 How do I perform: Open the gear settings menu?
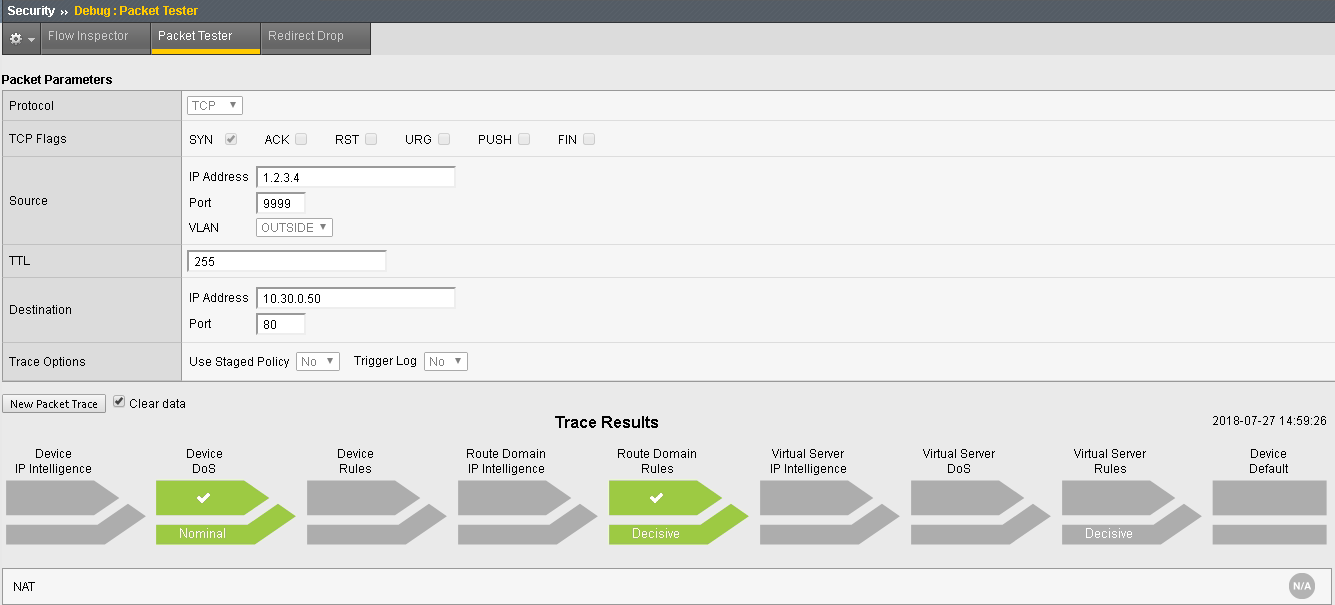point(21,38)
